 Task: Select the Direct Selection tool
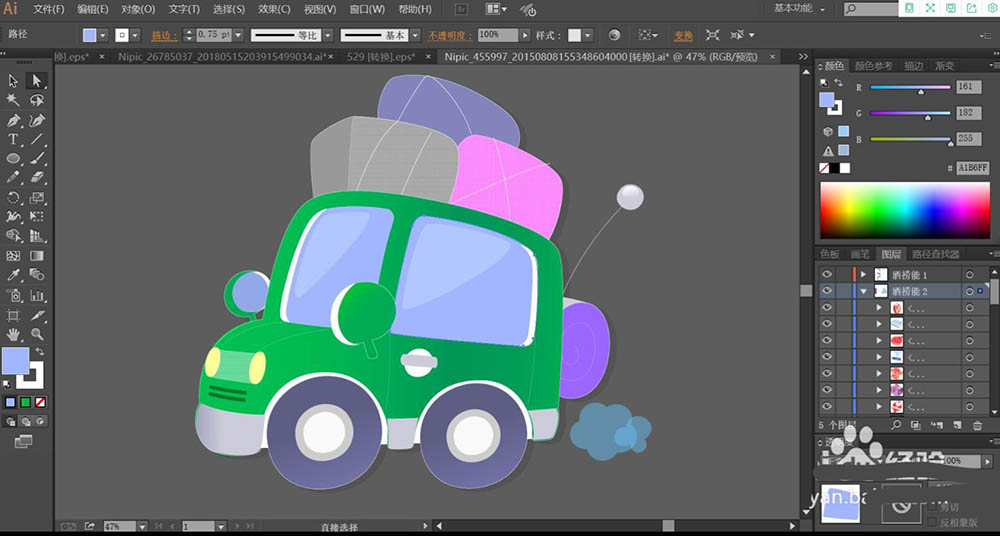click(x=36, y=80)
